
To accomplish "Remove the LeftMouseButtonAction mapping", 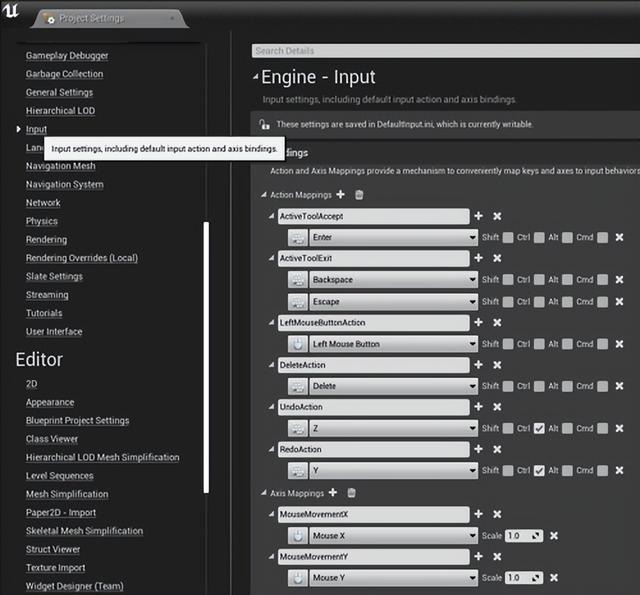I will [x=497, y=323].
